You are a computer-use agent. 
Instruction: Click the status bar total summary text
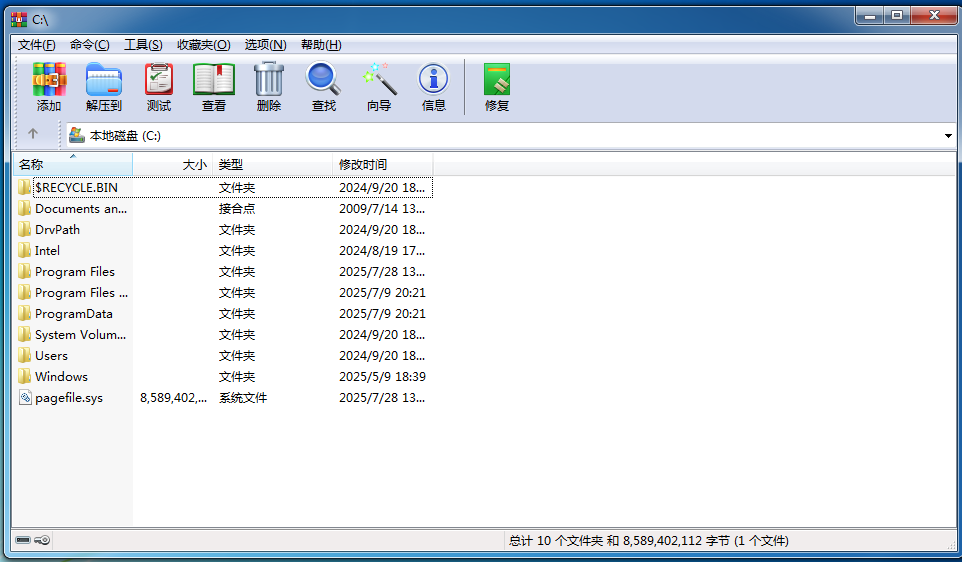pyautogui.click(x=648, y=541)
